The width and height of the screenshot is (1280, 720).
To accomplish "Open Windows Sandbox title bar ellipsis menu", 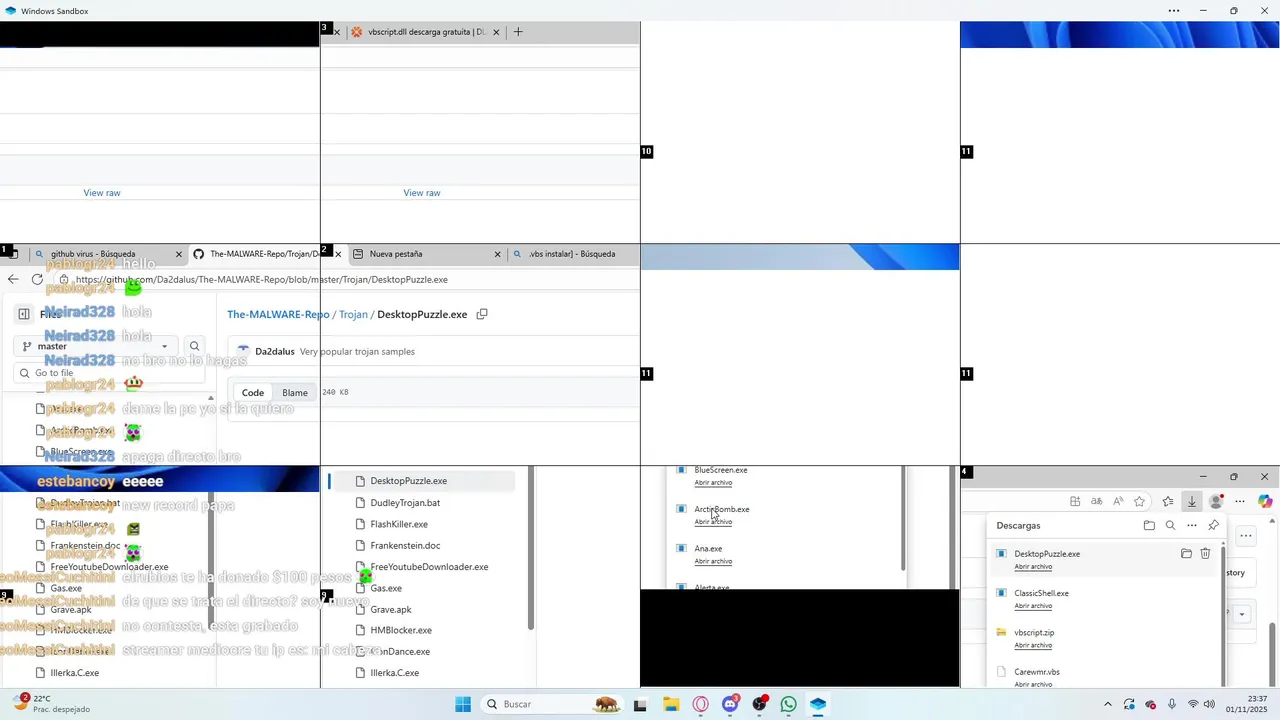I will pyautogui.click(x=1174, y=11).
